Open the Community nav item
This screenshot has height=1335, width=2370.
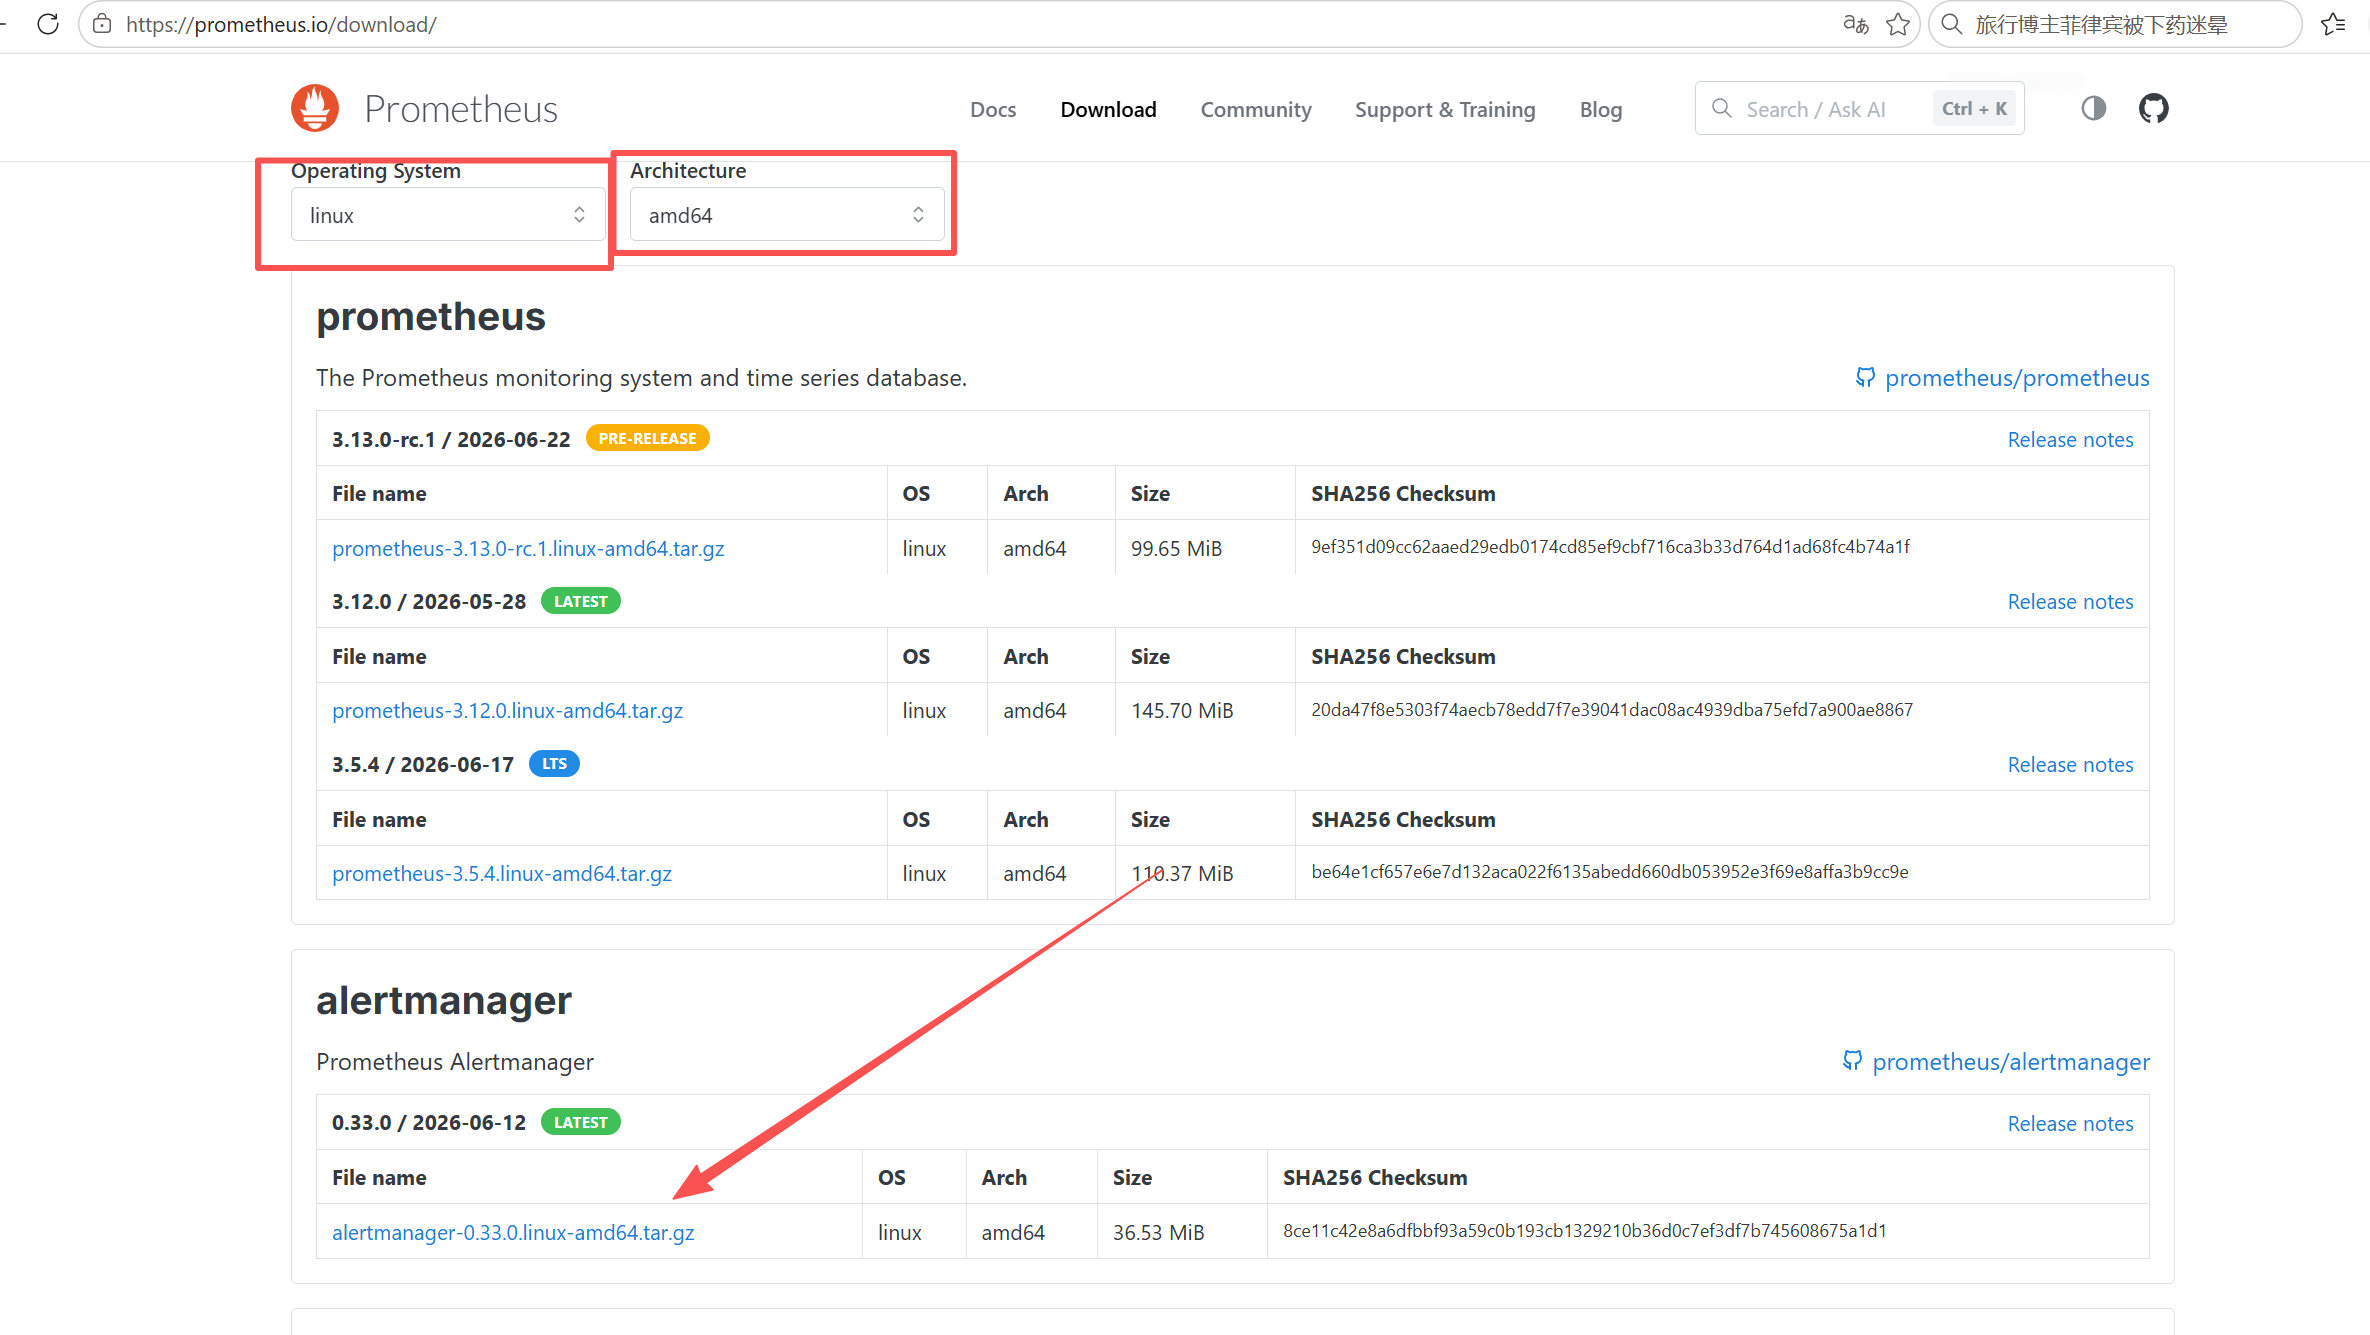(1256, 109)
